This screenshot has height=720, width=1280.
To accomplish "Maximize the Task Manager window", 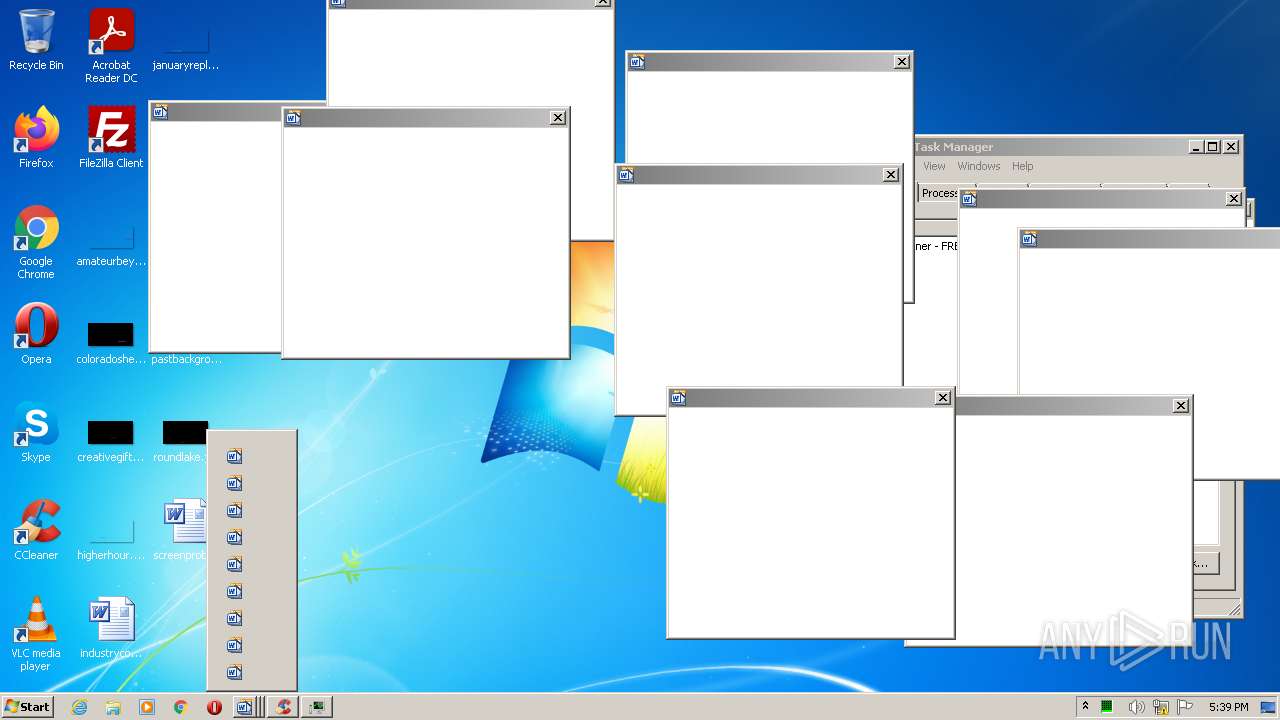I will (x=1213, y=147).
